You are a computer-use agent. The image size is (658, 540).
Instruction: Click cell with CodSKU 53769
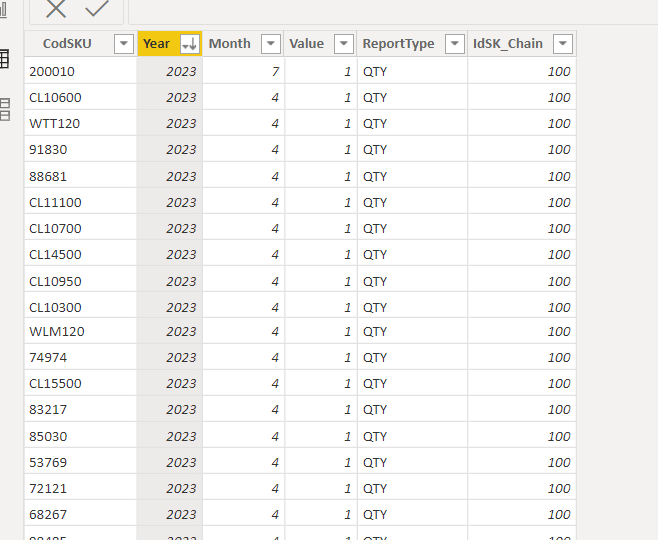point(81,462)
